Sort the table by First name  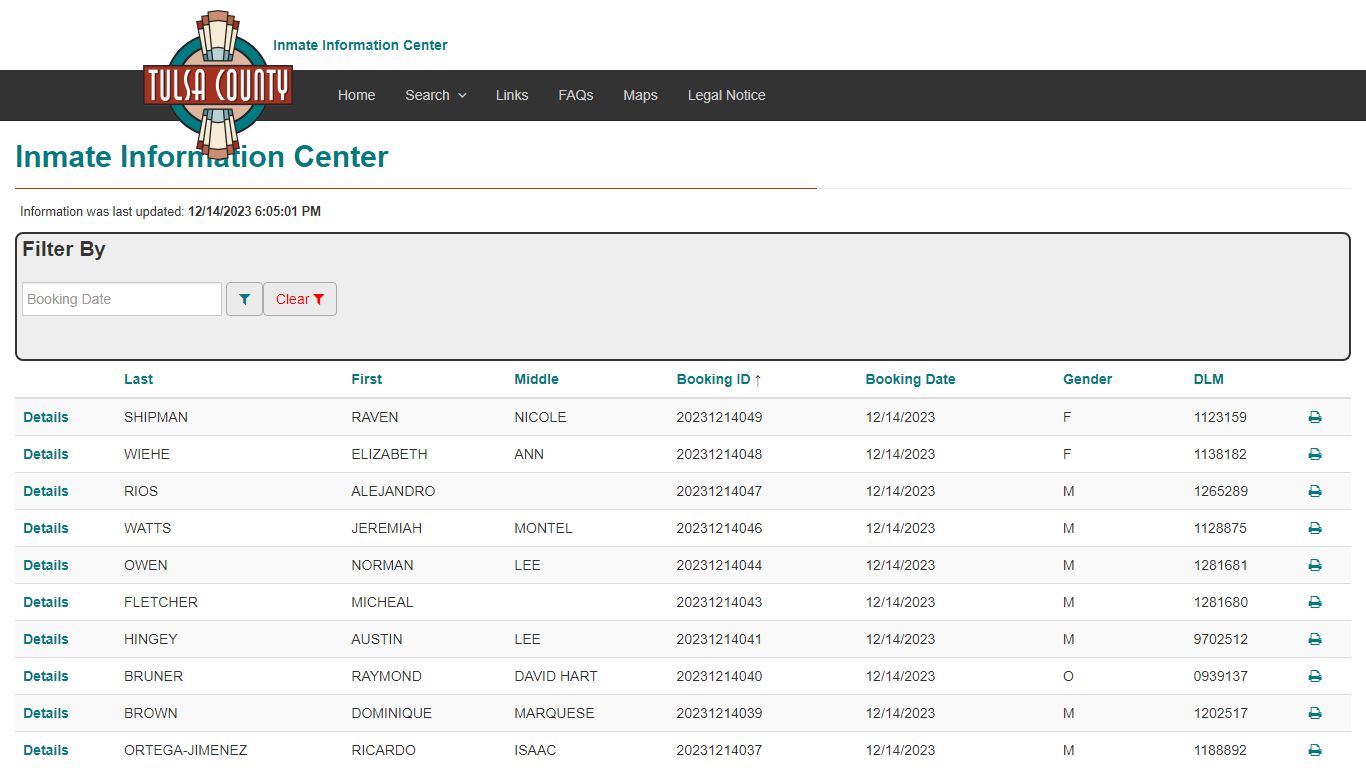tap(367, 379)
